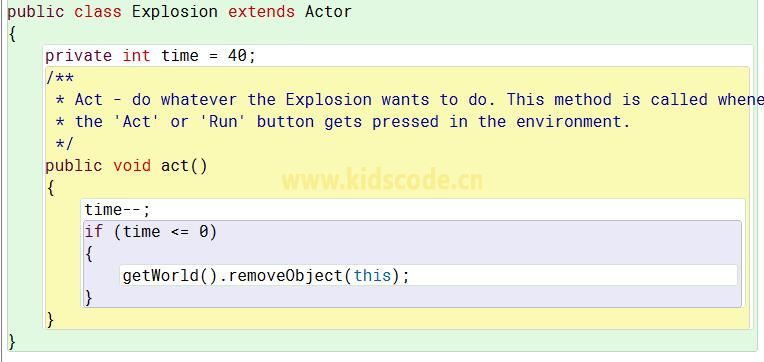Click the word Act in the comment
Viewport: 764px width, 362px height.
pos(89,100)
